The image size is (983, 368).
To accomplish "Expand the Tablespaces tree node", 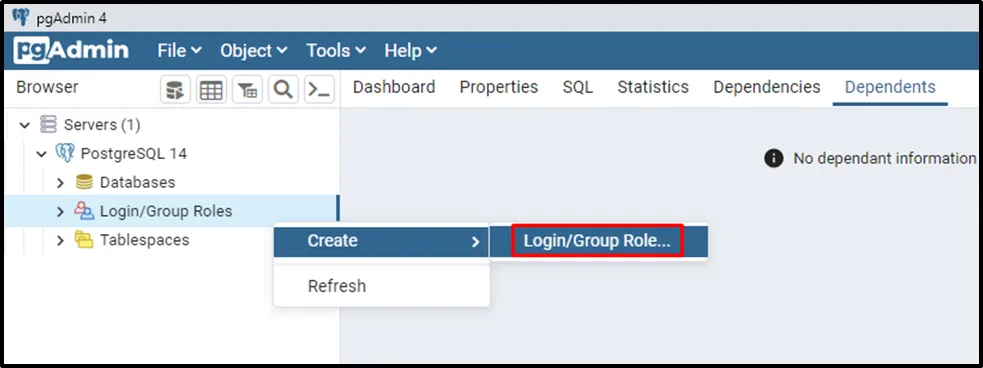I will pos(60,240).
